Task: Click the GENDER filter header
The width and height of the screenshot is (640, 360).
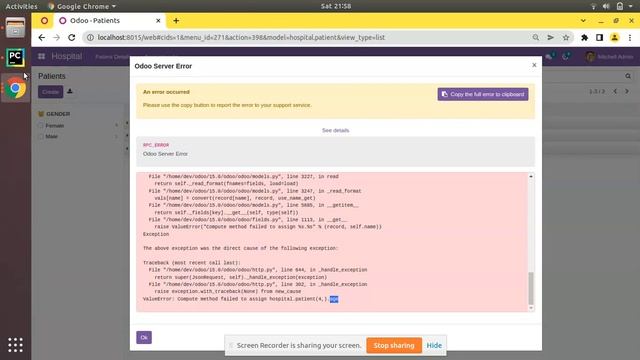Action: click(58, 114)
